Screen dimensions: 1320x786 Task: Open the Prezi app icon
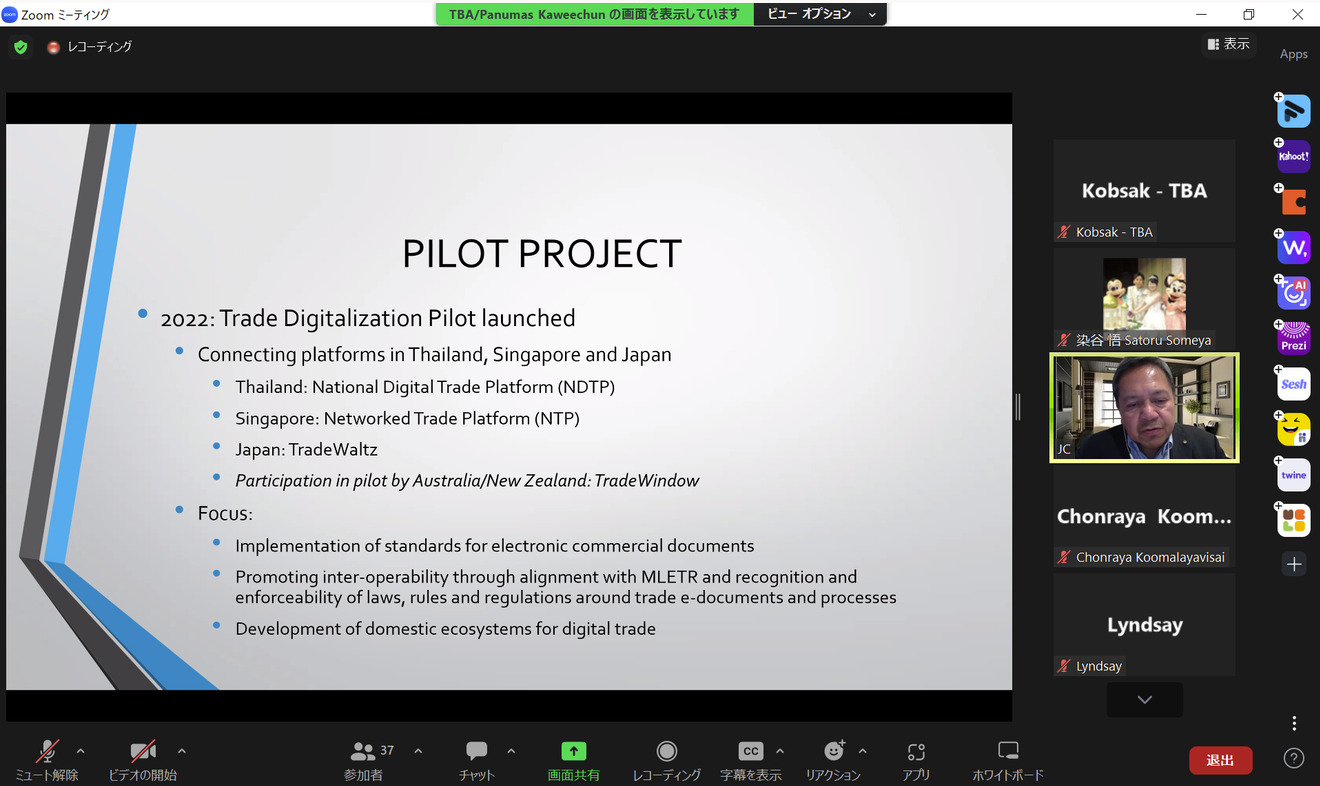(1294, 338)
